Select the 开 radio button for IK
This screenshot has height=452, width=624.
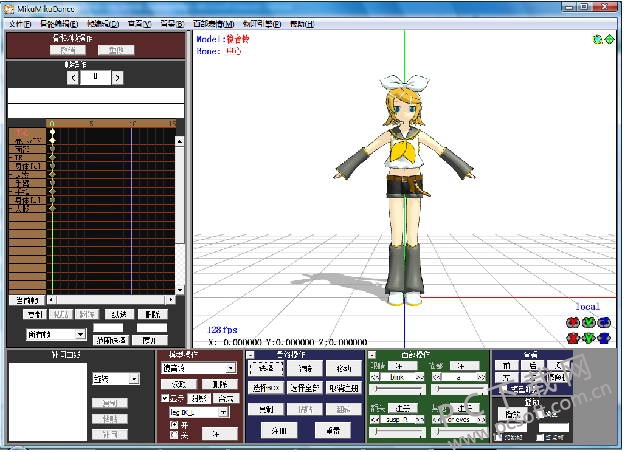174,425
